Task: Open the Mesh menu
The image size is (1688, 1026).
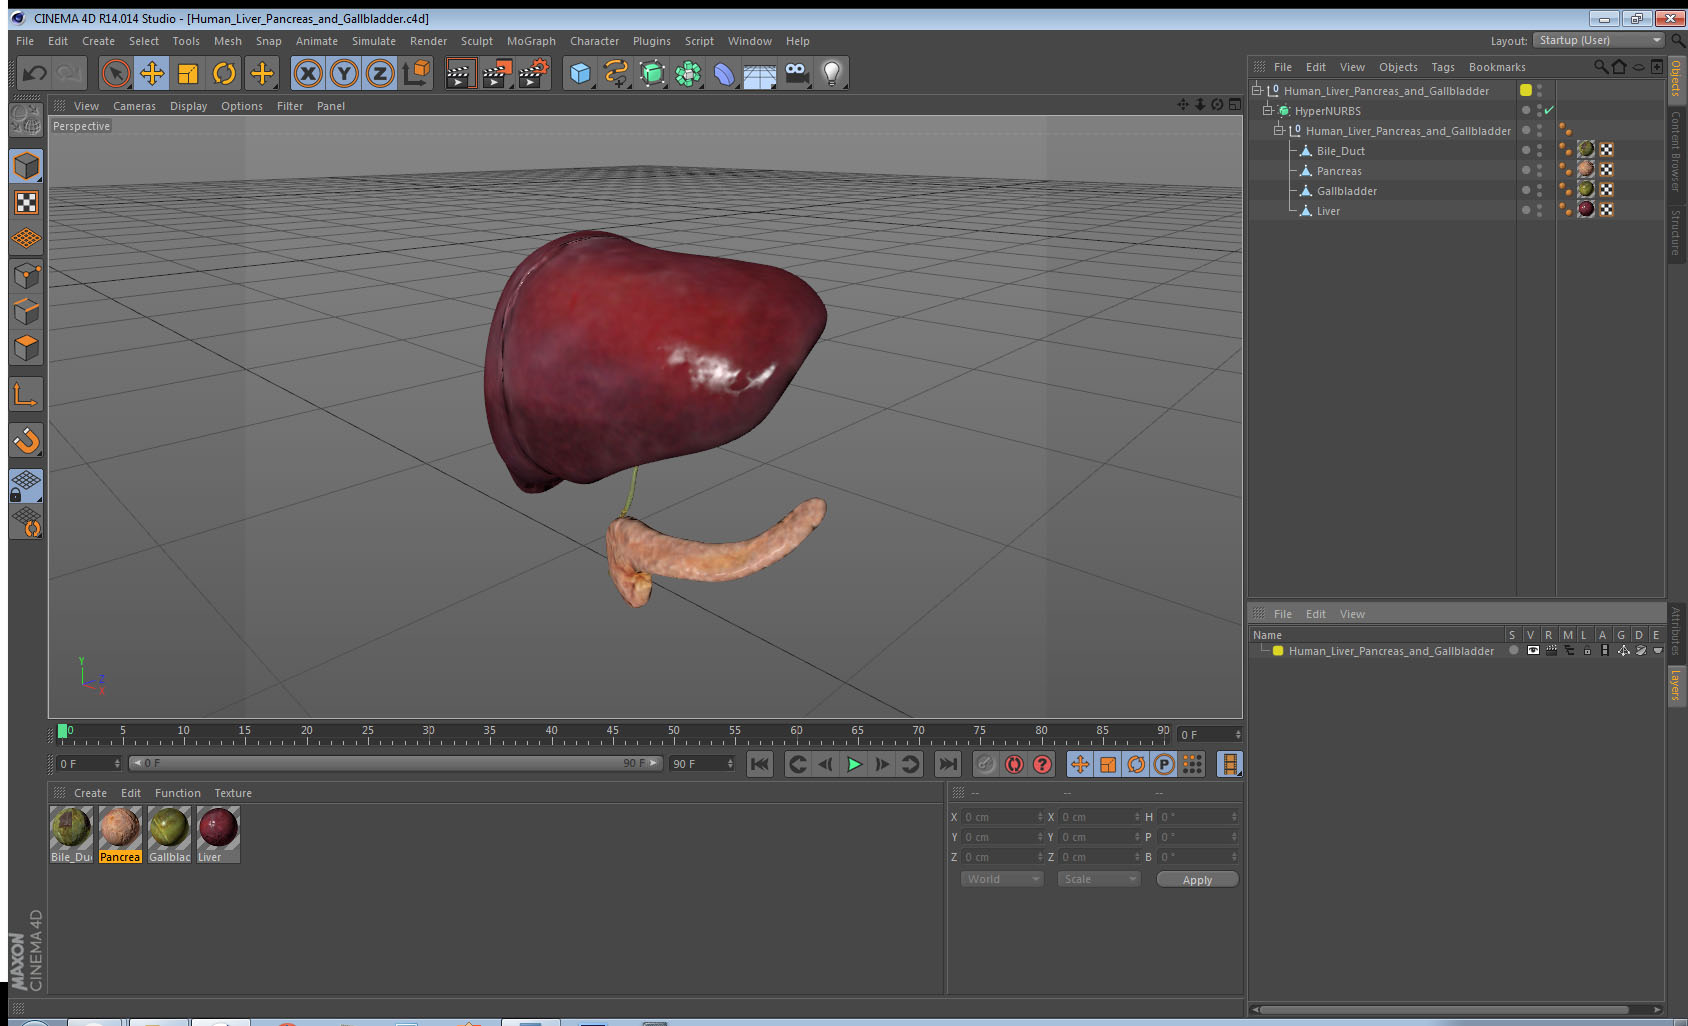Action: tap(227, 41)
